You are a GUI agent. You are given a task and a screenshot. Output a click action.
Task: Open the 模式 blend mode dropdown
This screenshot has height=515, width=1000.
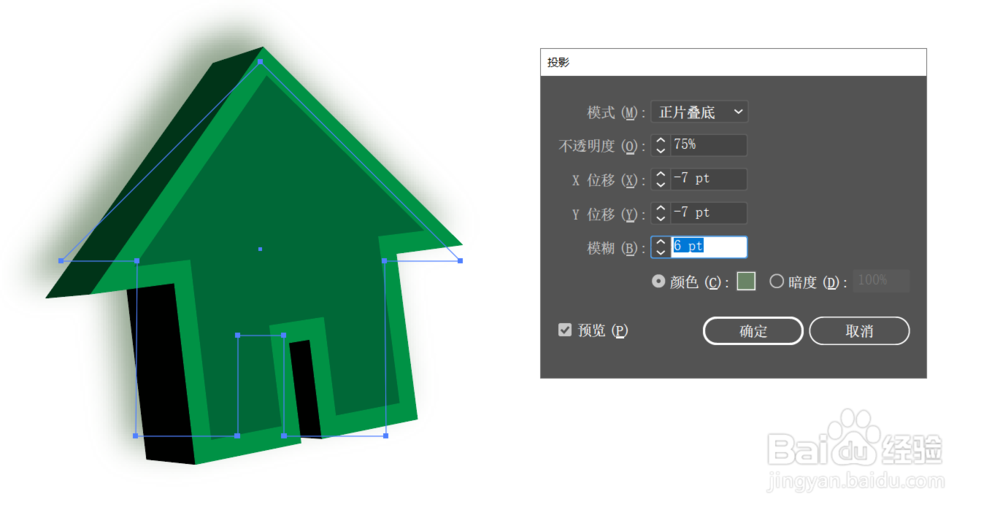coord(699,112)
